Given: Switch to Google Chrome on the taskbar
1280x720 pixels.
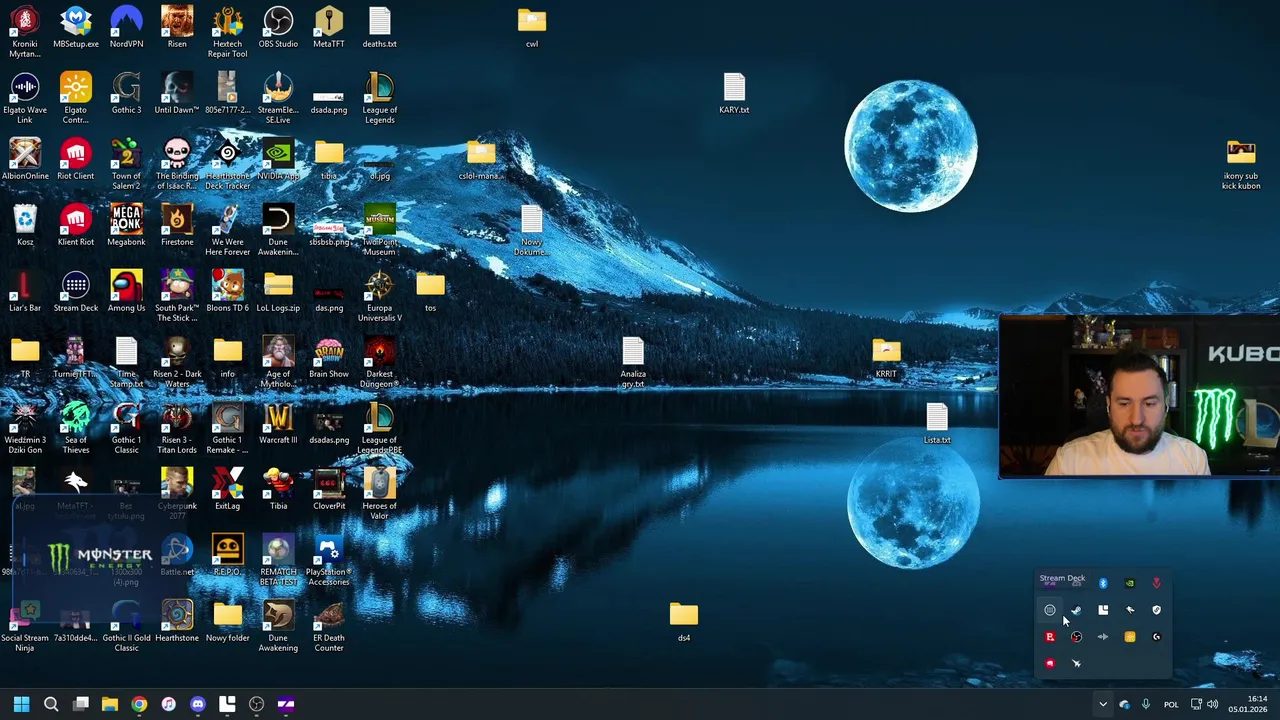Looking at the screenshot, I should pyautogui.click(x=139, y=704).
